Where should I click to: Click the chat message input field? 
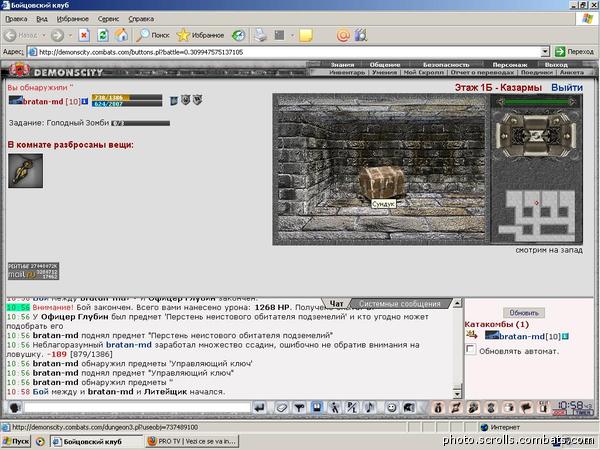tap(137, 408)
